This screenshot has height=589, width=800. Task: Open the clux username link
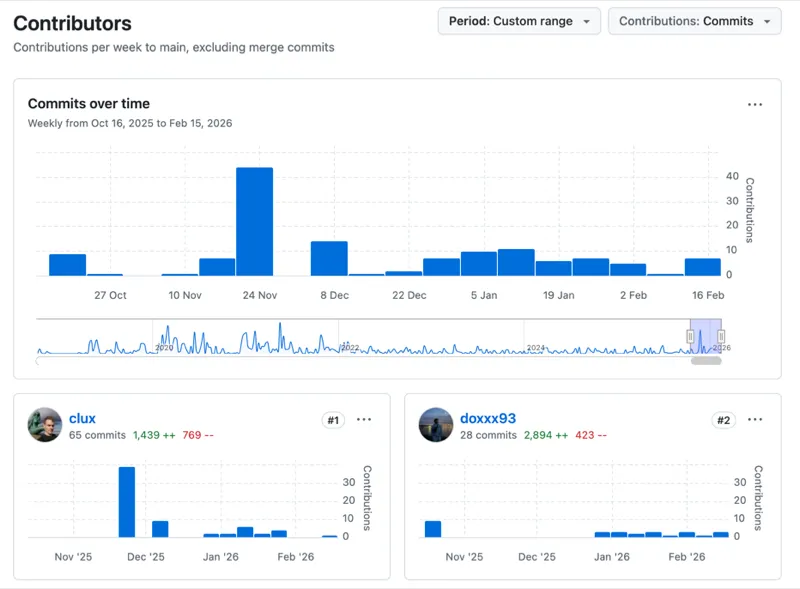82,418
